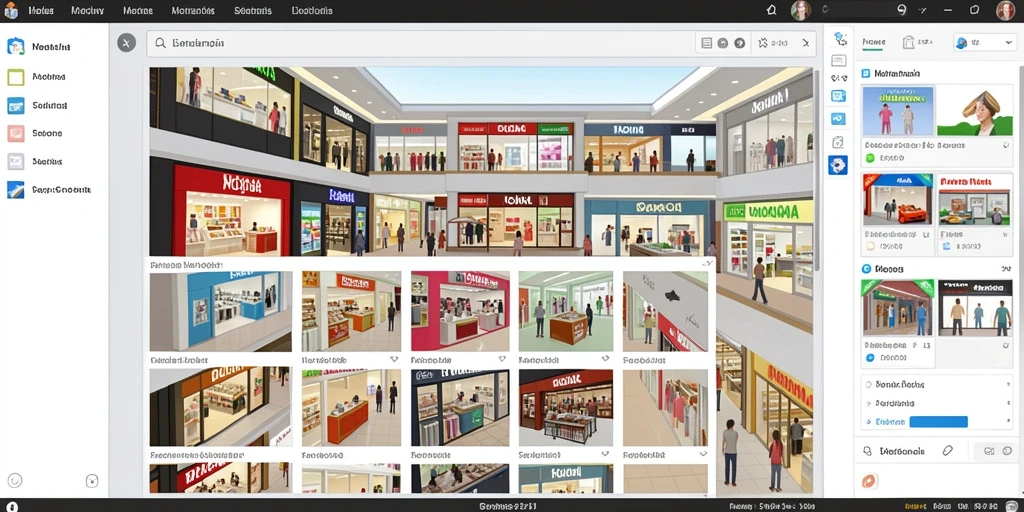
Task: Click the smiley face icon at bottom of left sidebar
Action: 14,481
